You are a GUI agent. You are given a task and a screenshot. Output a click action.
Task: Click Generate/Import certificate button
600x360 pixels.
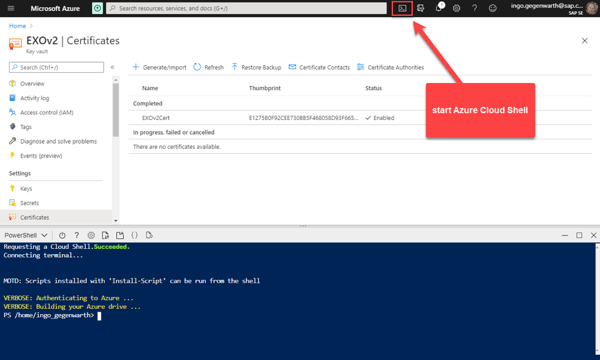[x=160, y=67]
